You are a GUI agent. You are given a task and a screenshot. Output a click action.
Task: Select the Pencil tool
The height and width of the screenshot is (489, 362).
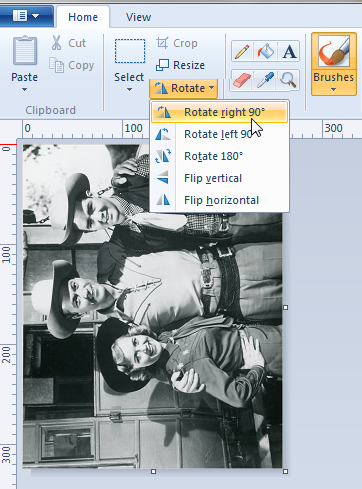coord(242,51)
